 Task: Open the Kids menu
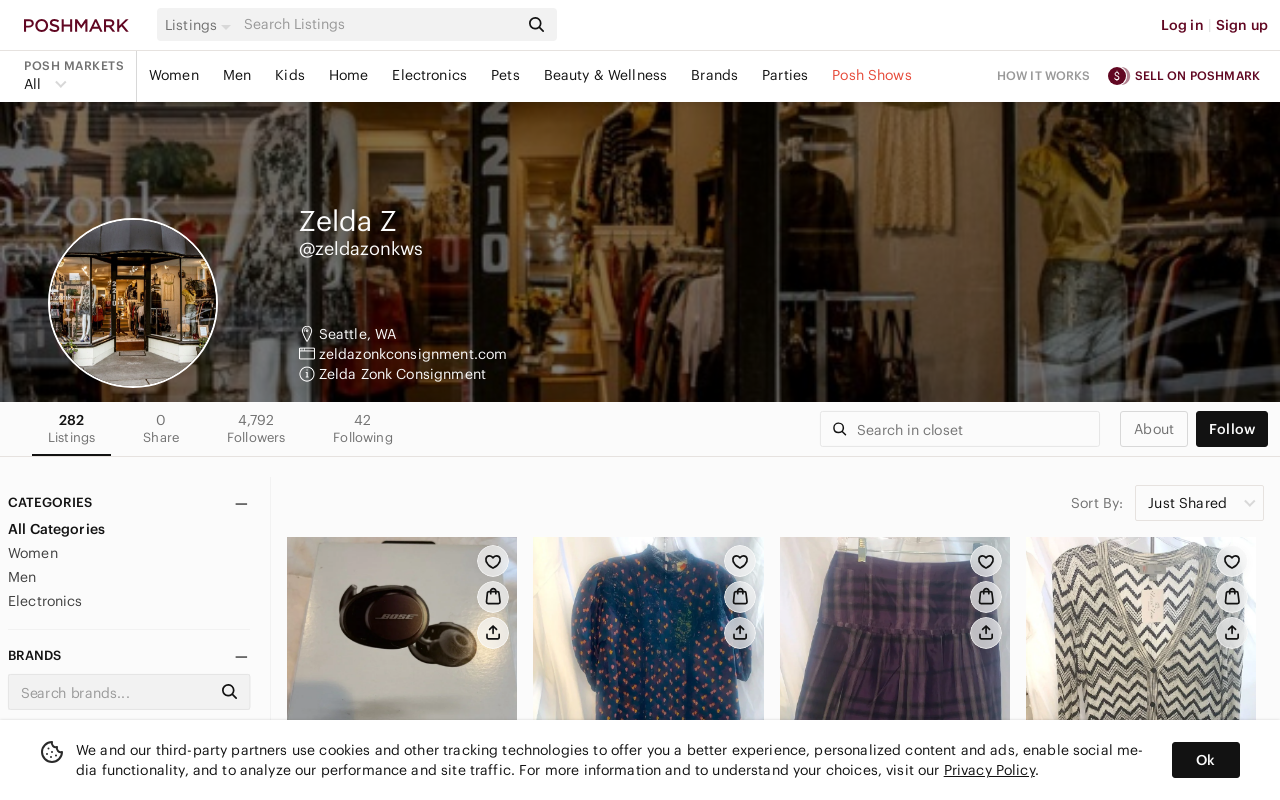click(x=290, y=75)
